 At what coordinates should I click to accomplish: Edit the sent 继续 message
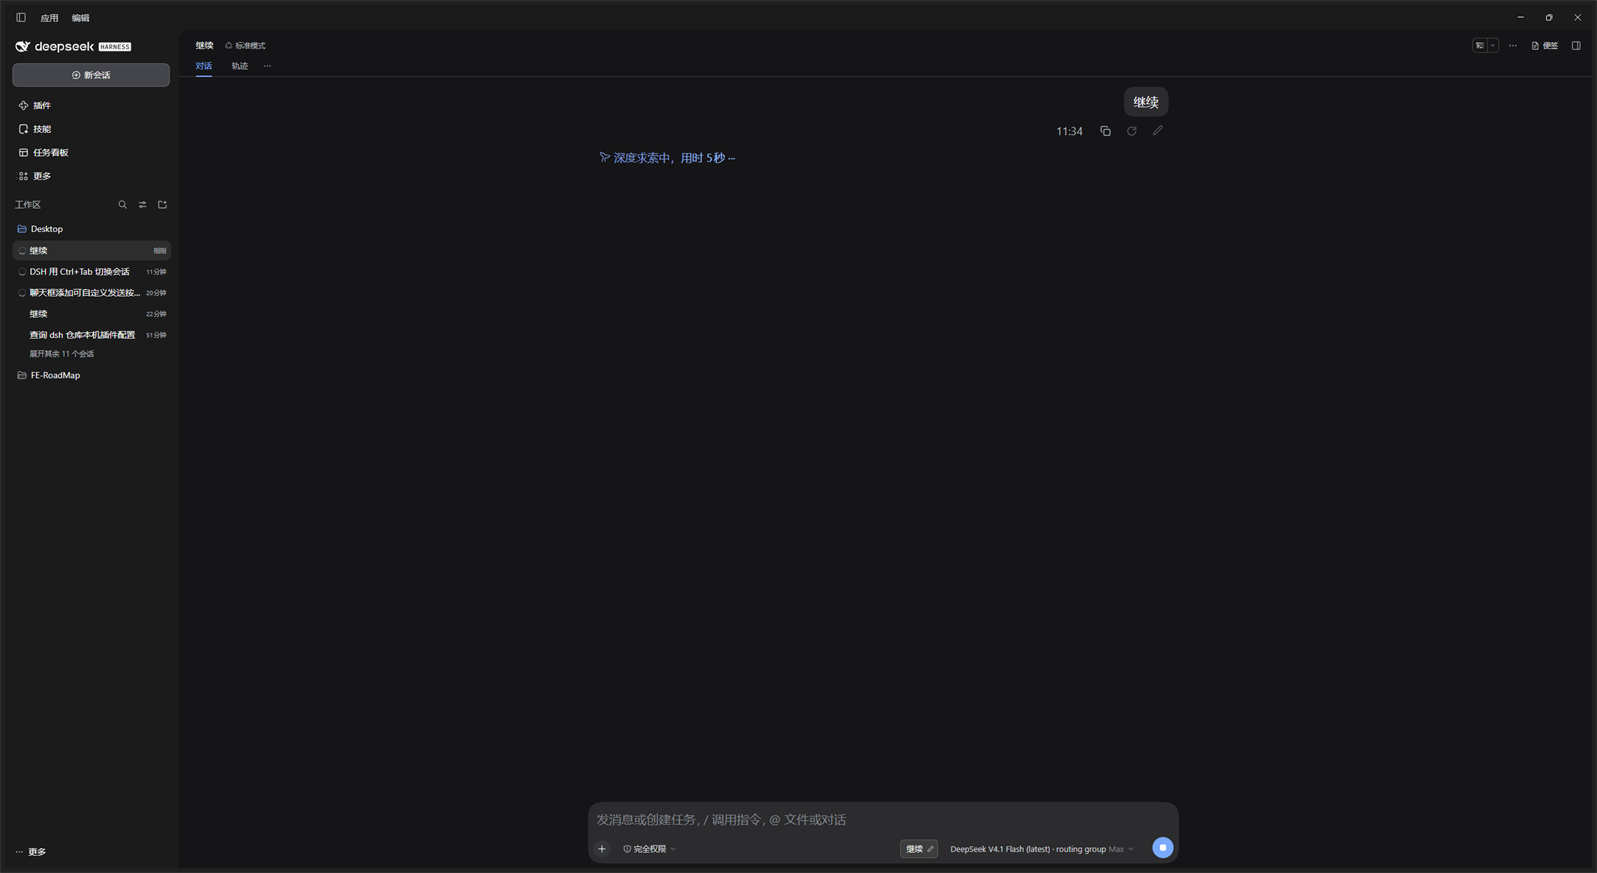pos(1158,131)
